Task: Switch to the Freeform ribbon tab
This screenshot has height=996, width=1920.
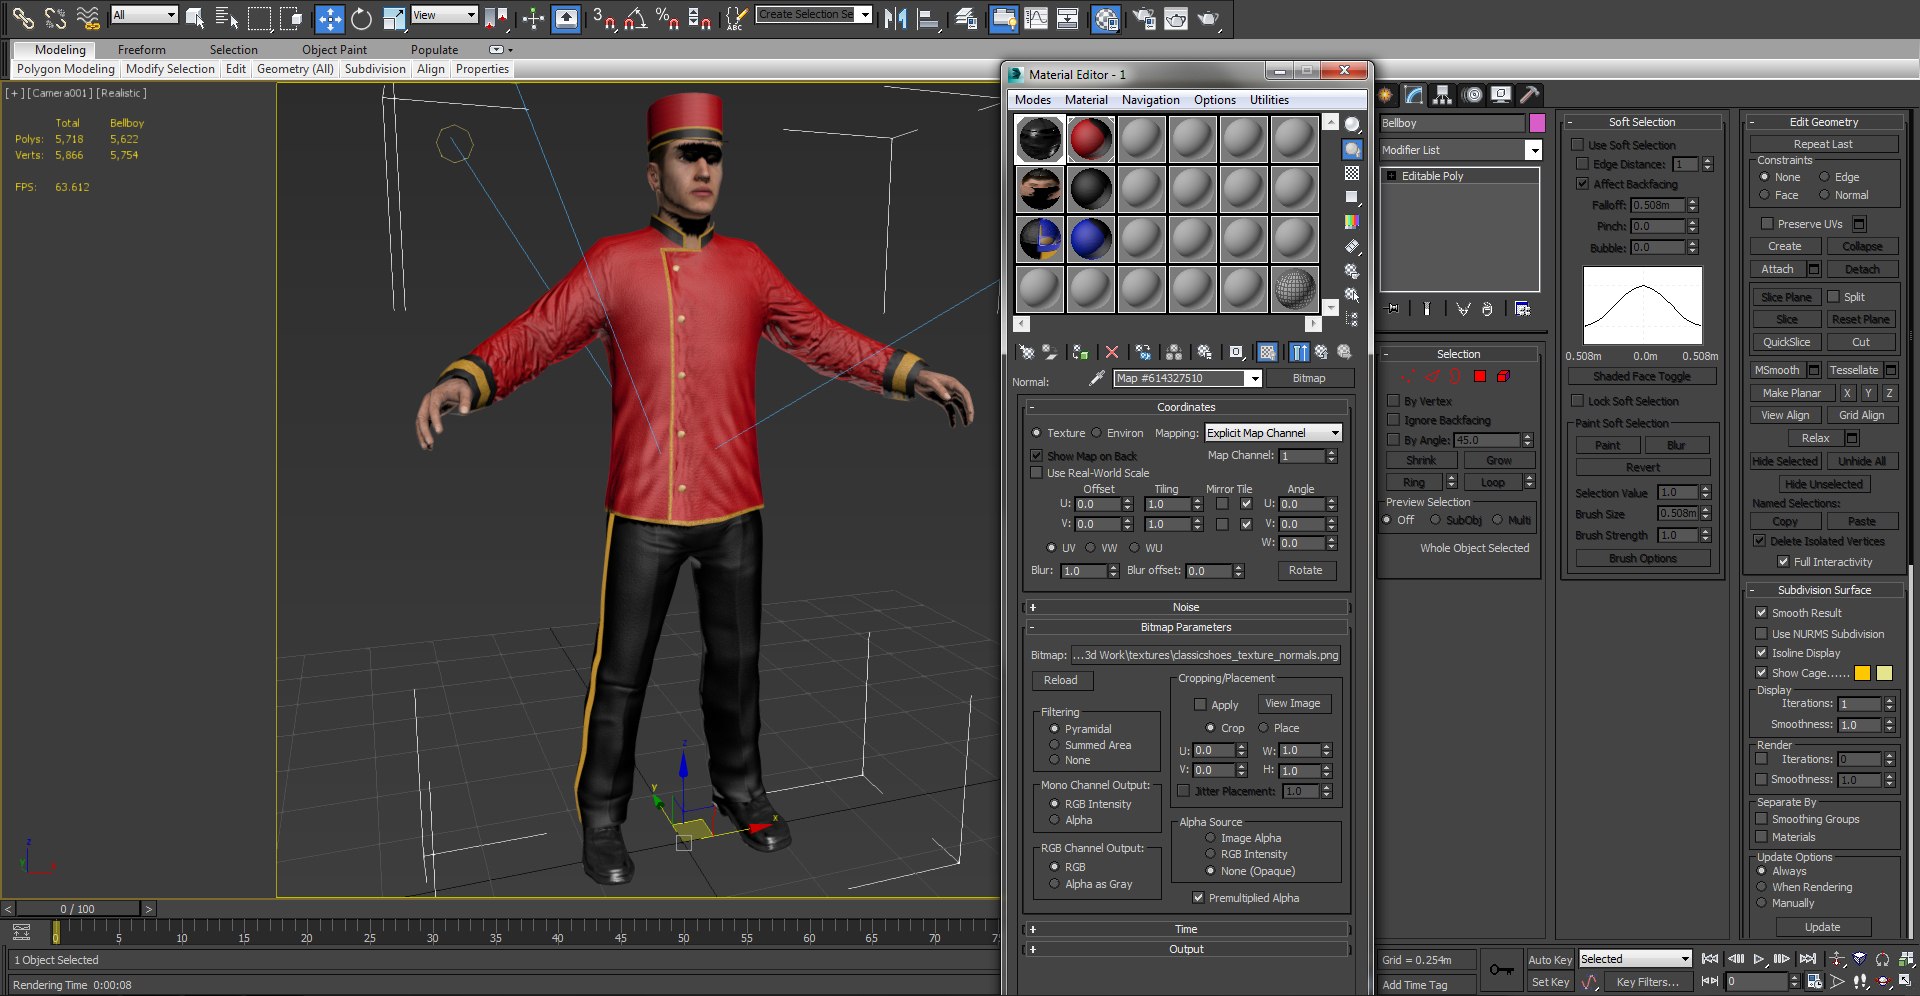Action: point(141,50)
